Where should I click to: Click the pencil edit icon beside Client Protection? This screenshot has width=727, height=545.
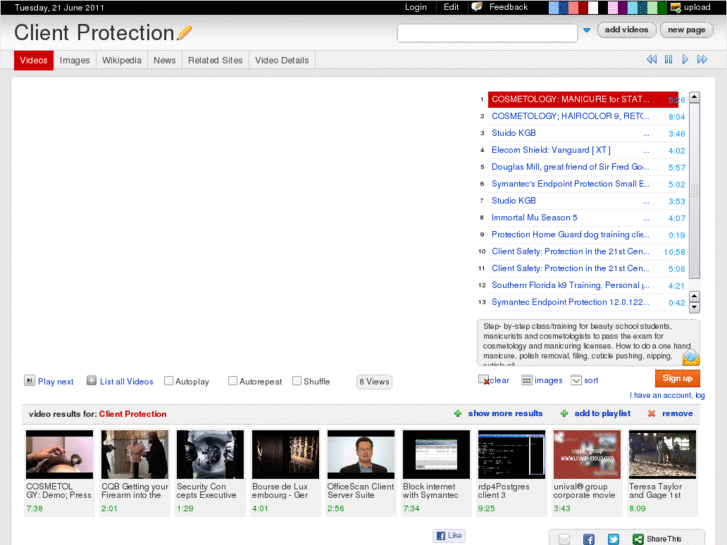[185, 33]
